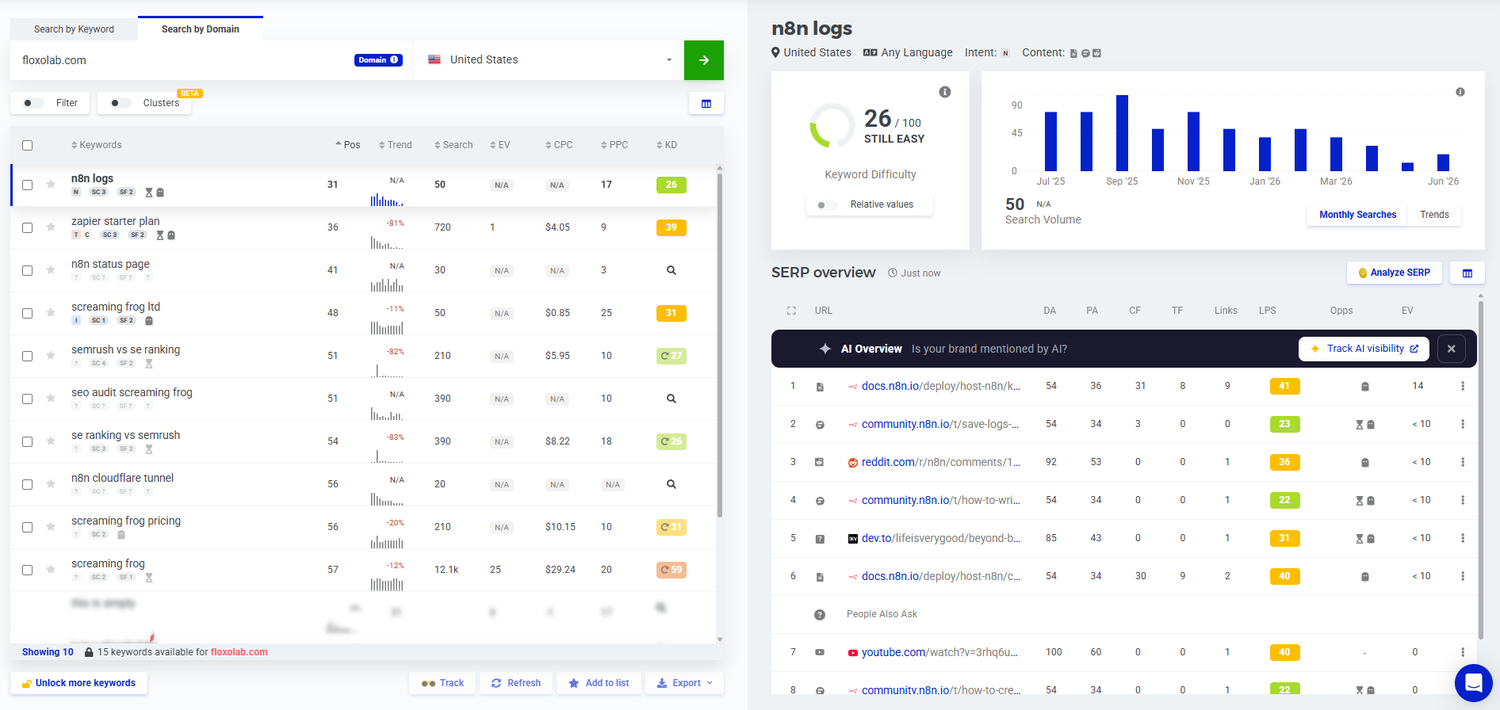Sort by Search column
Viewport: 1500px width, 710px height.
click(x=453, y=145)
